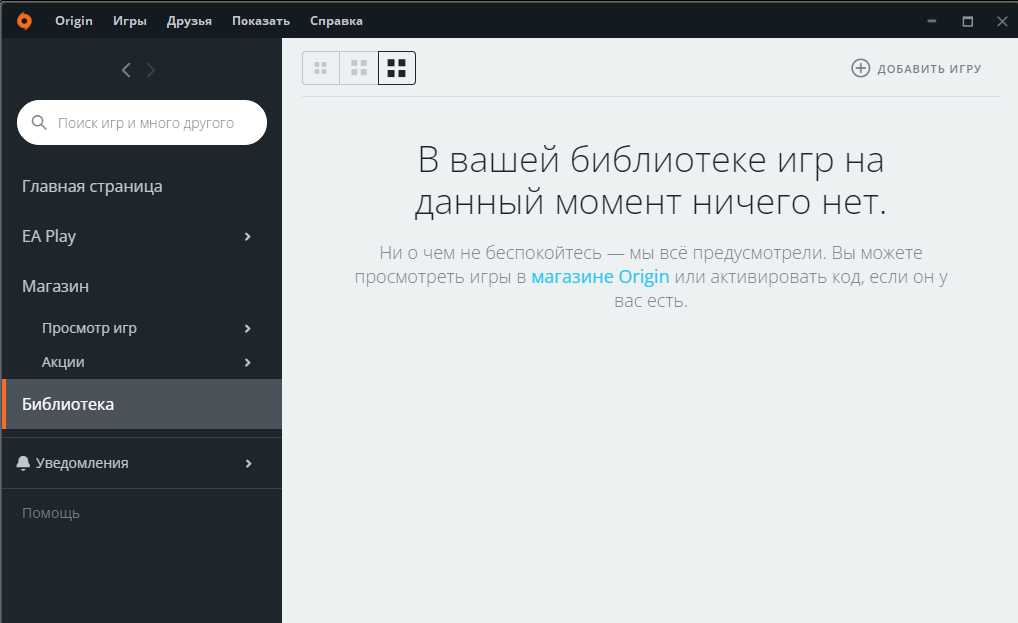1018x623 pixels.
Task: Click Добавить игру label
Action: pos(929,69)
